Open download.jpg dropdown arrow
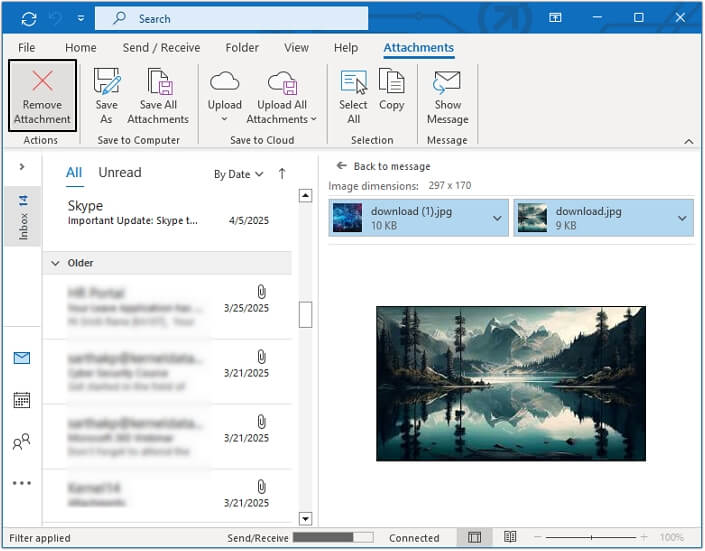 pyautogui.click(x=682, y=218)
